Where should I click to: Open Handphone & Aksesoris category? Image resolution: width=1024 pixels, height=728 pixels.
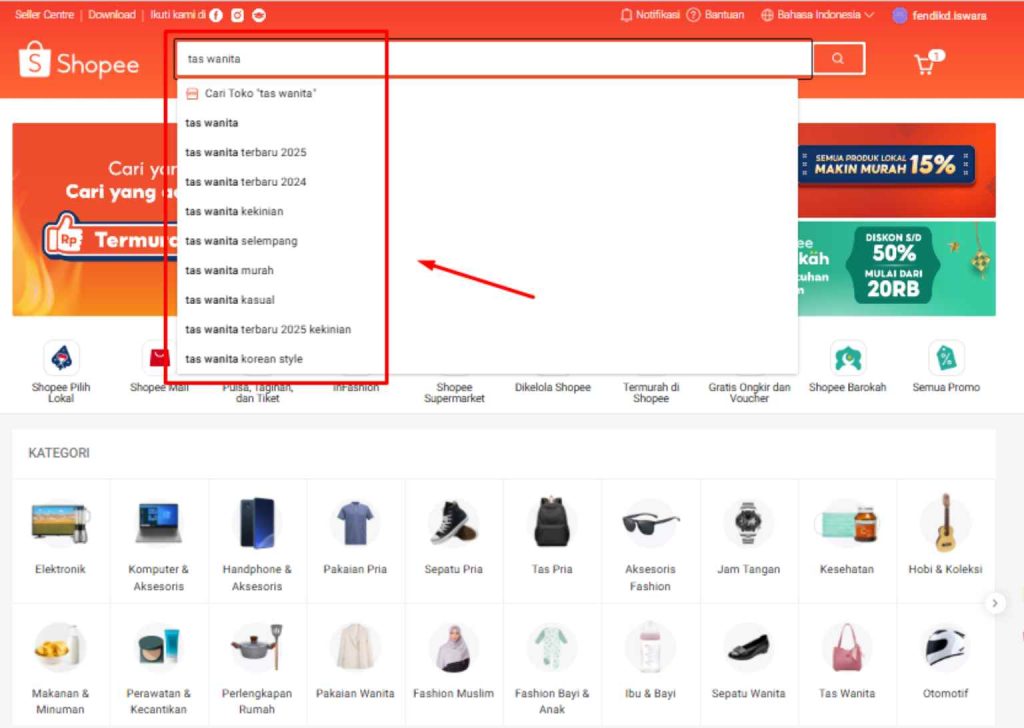257,539
